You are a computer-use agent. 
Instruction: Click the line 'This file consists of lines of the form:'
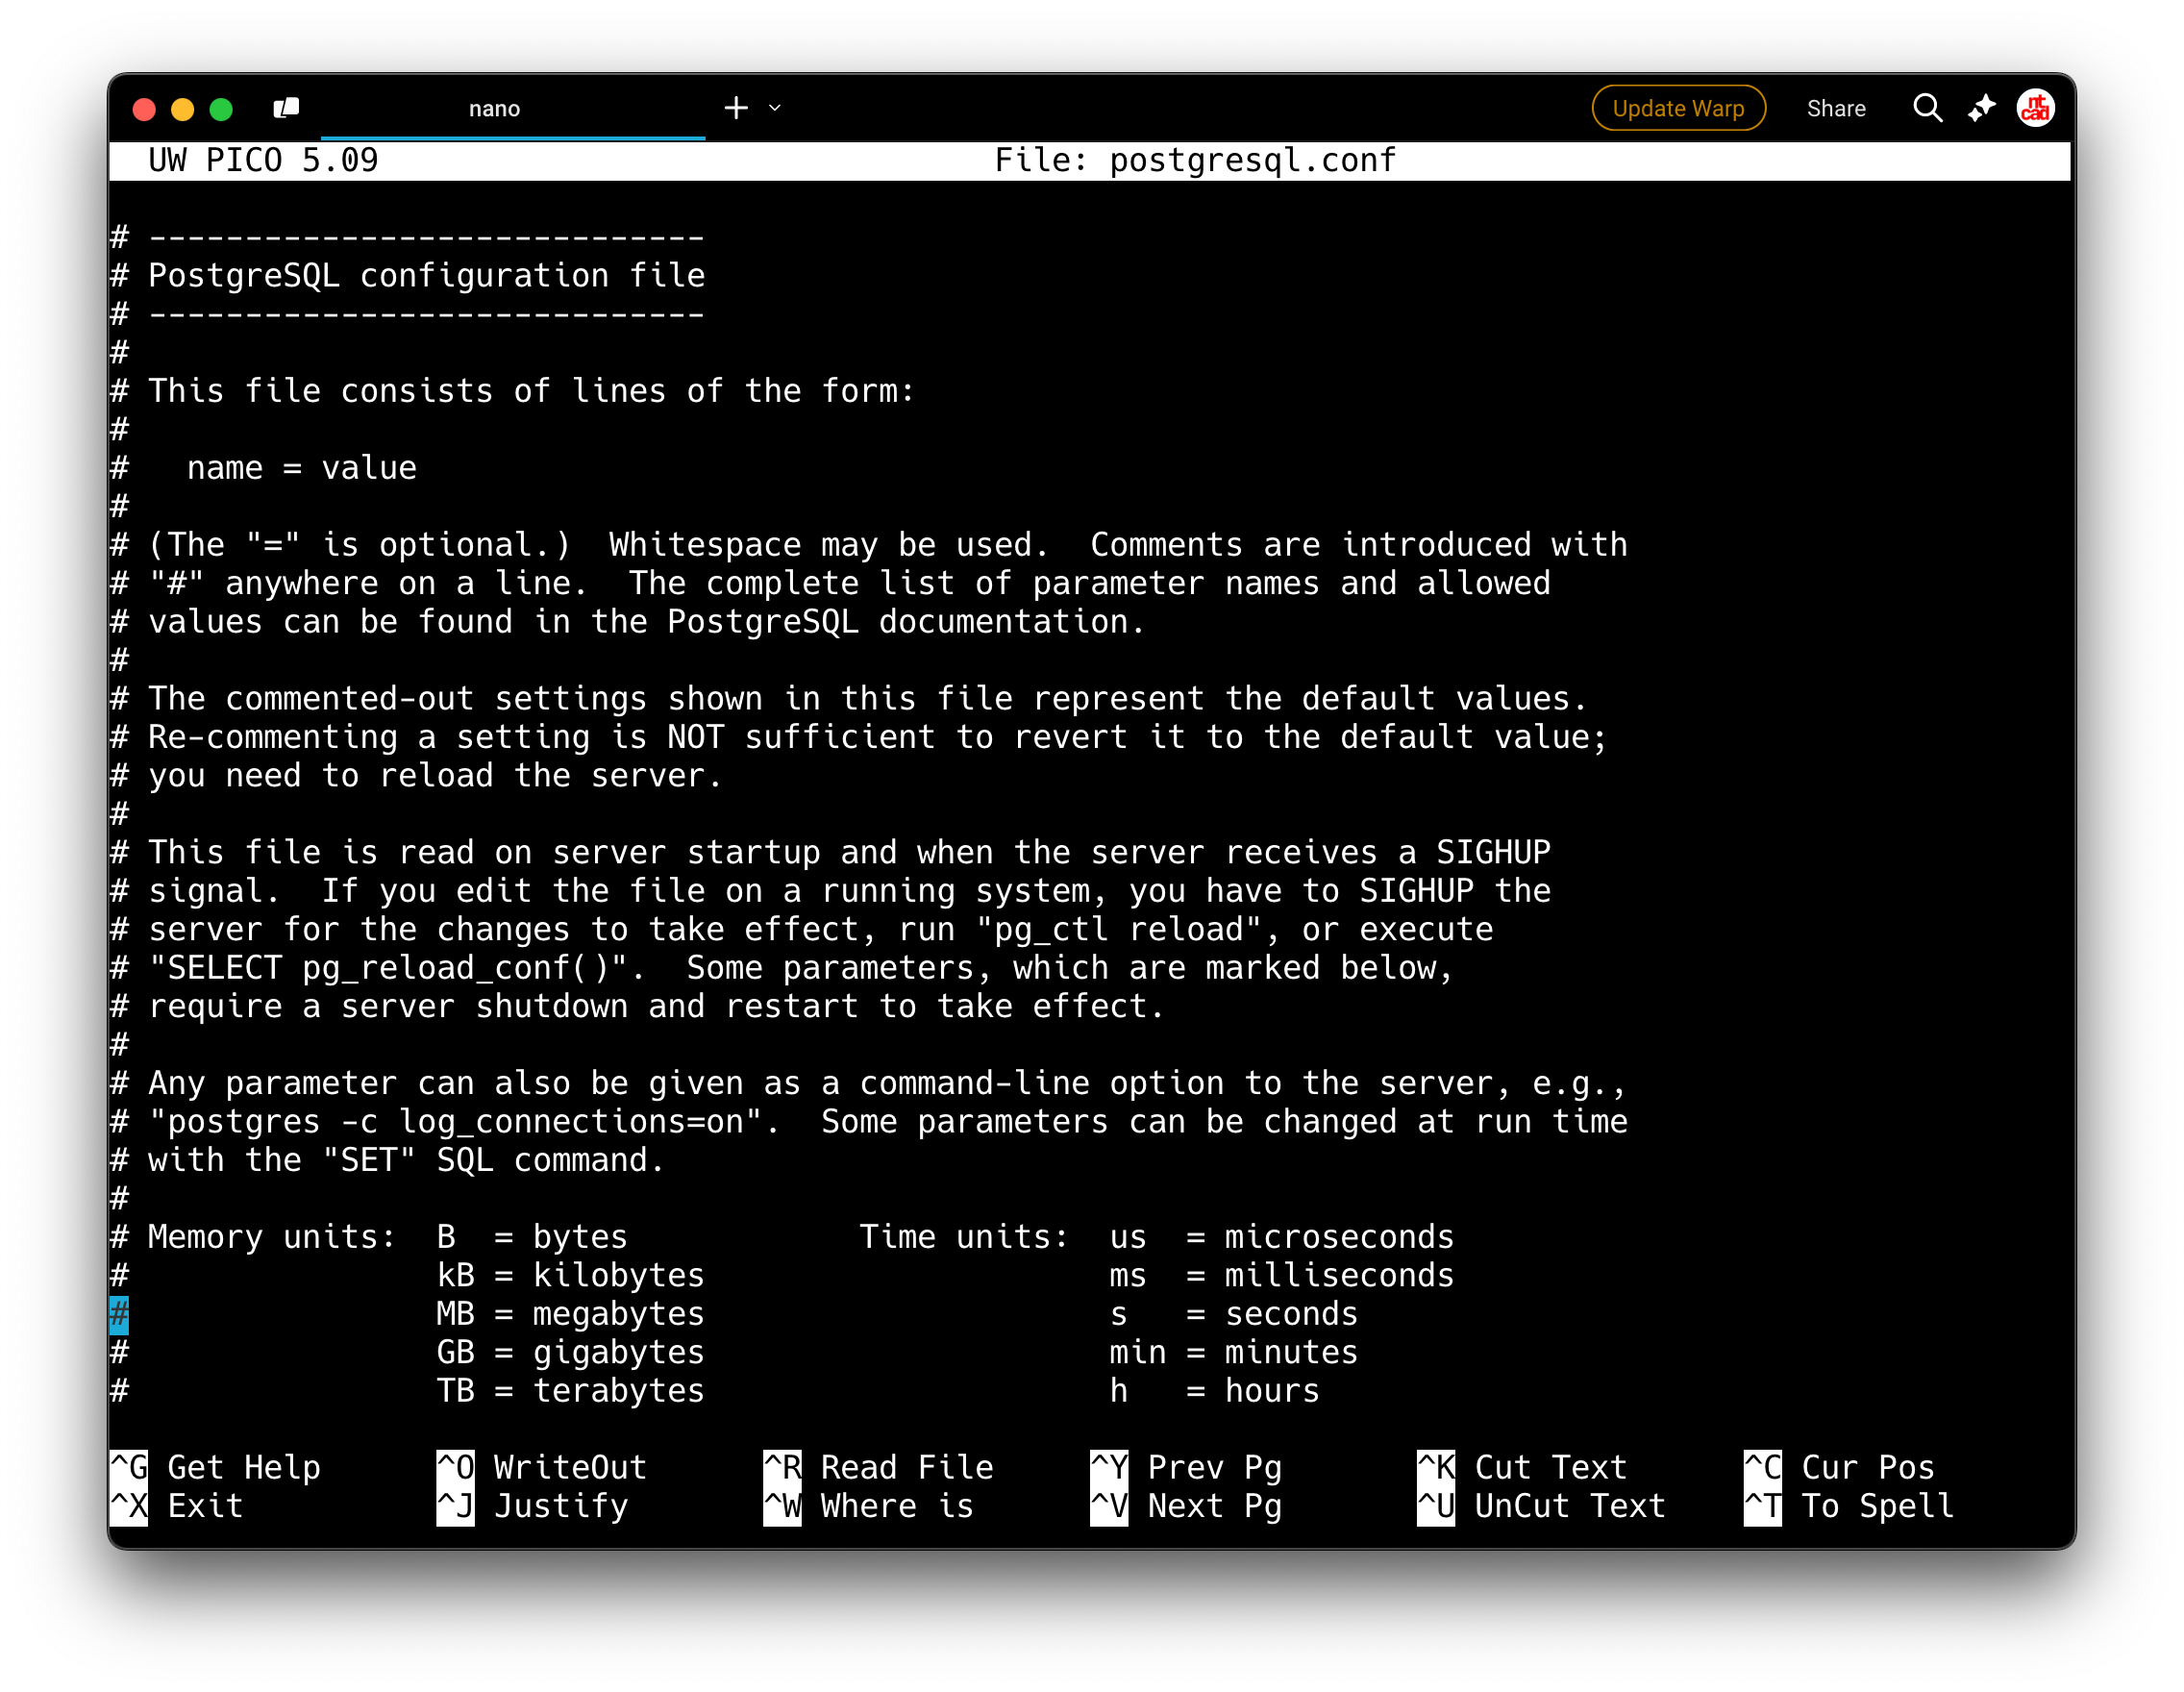pyautogui.click(x=512, y=390)
